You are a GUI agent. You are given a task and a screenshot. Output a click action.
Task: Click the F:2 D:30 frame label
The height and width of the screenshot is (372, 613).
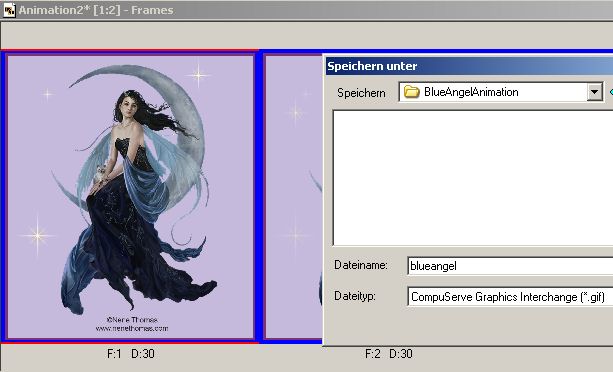click(389, 354)
